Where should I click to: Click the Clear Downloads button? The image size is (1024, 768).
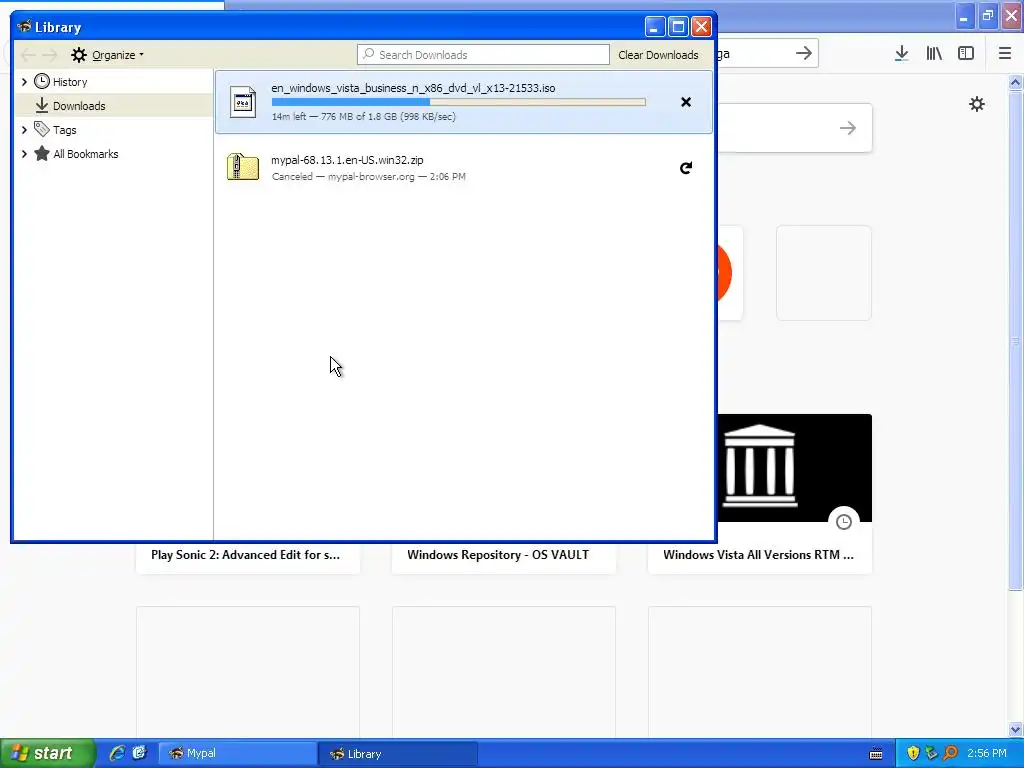click(x=658, y=55)
